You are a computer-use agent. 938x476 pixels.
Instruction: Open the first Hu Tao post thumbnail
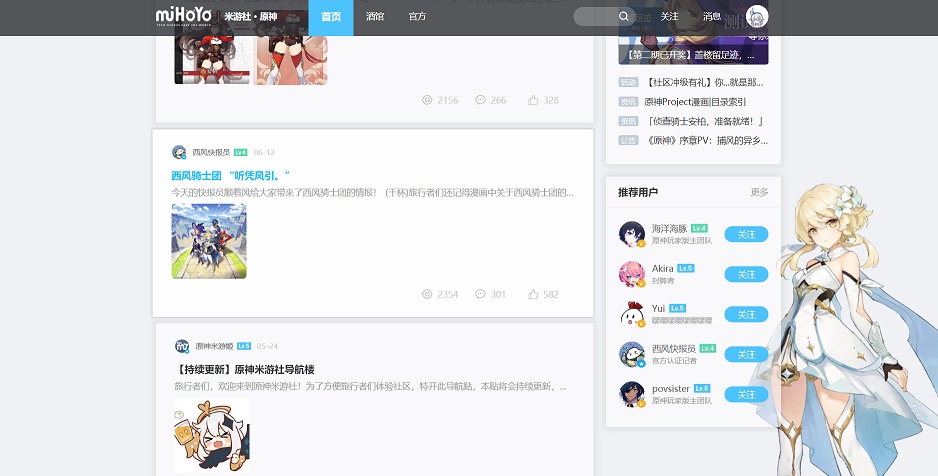212,59
